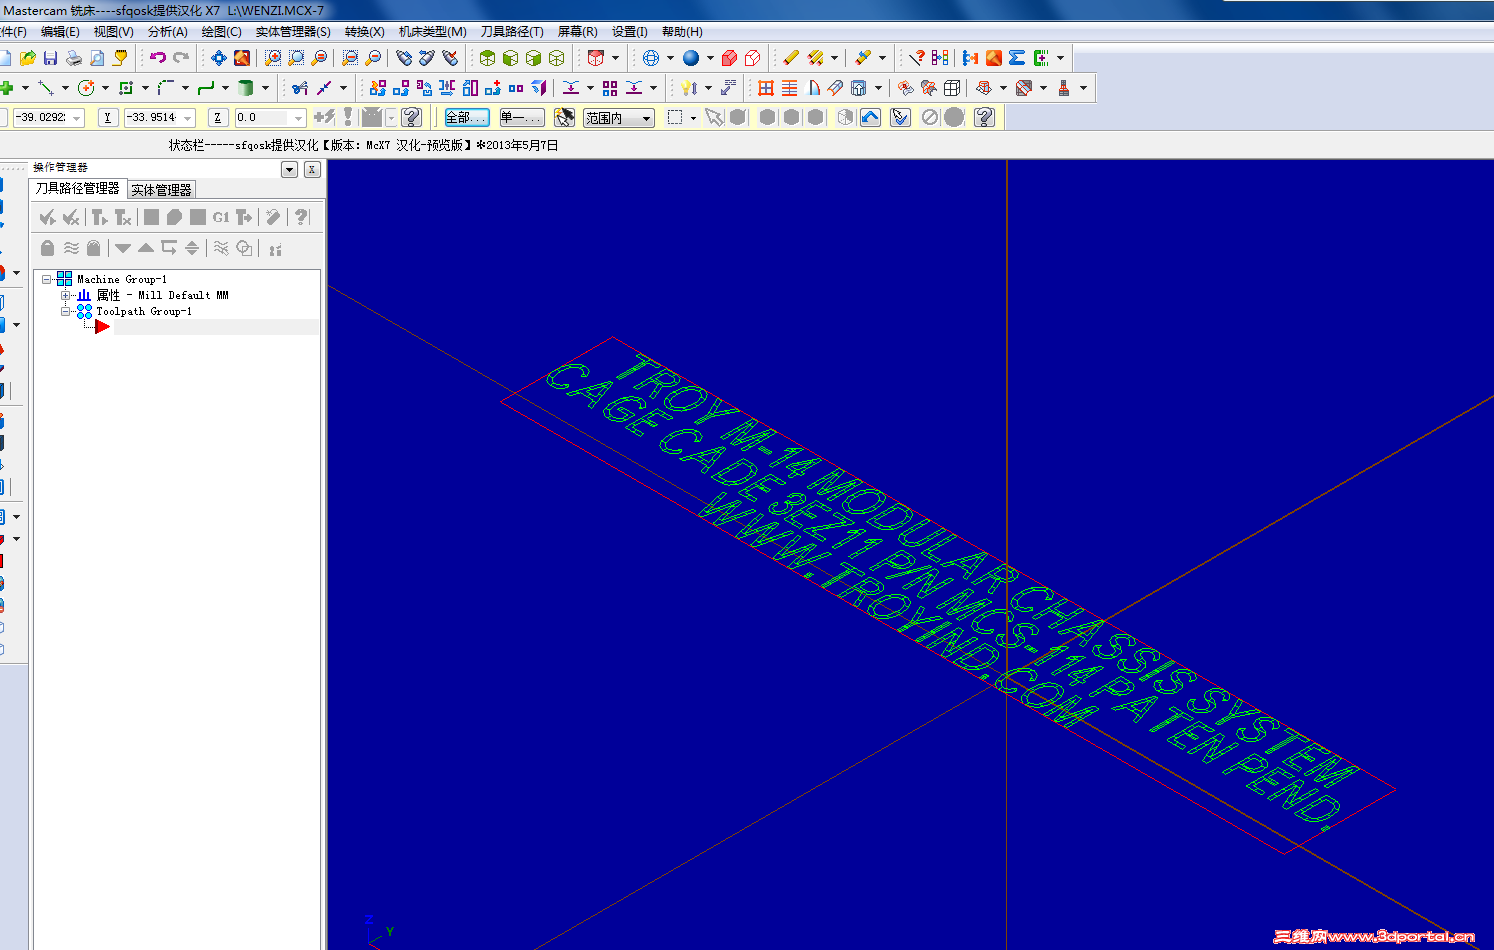Click the wireframe globe shading icon
The height and width of the screenshot is (950, 1494).
point(651,58)
